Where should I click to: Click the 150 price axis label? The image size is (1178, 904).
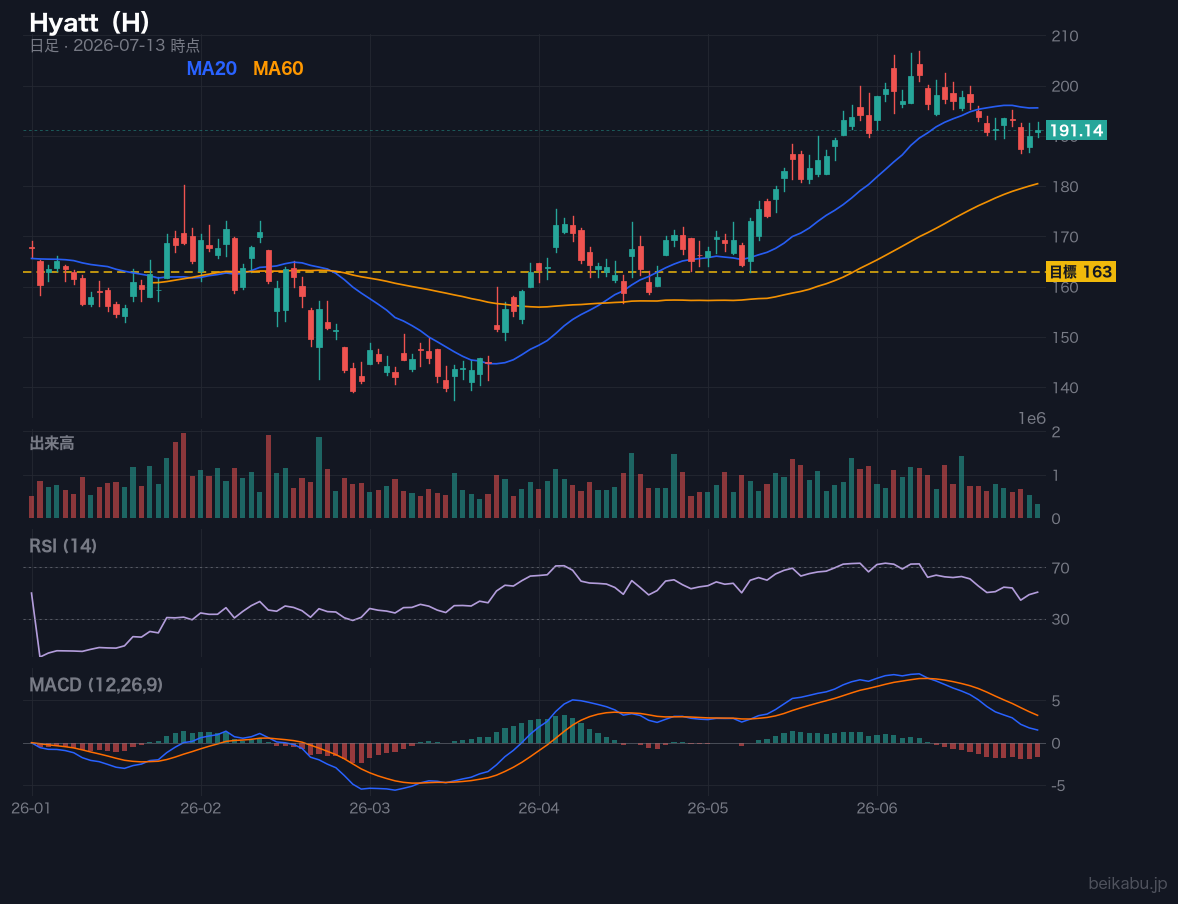pyautogui.click(x=1065, y=337)
